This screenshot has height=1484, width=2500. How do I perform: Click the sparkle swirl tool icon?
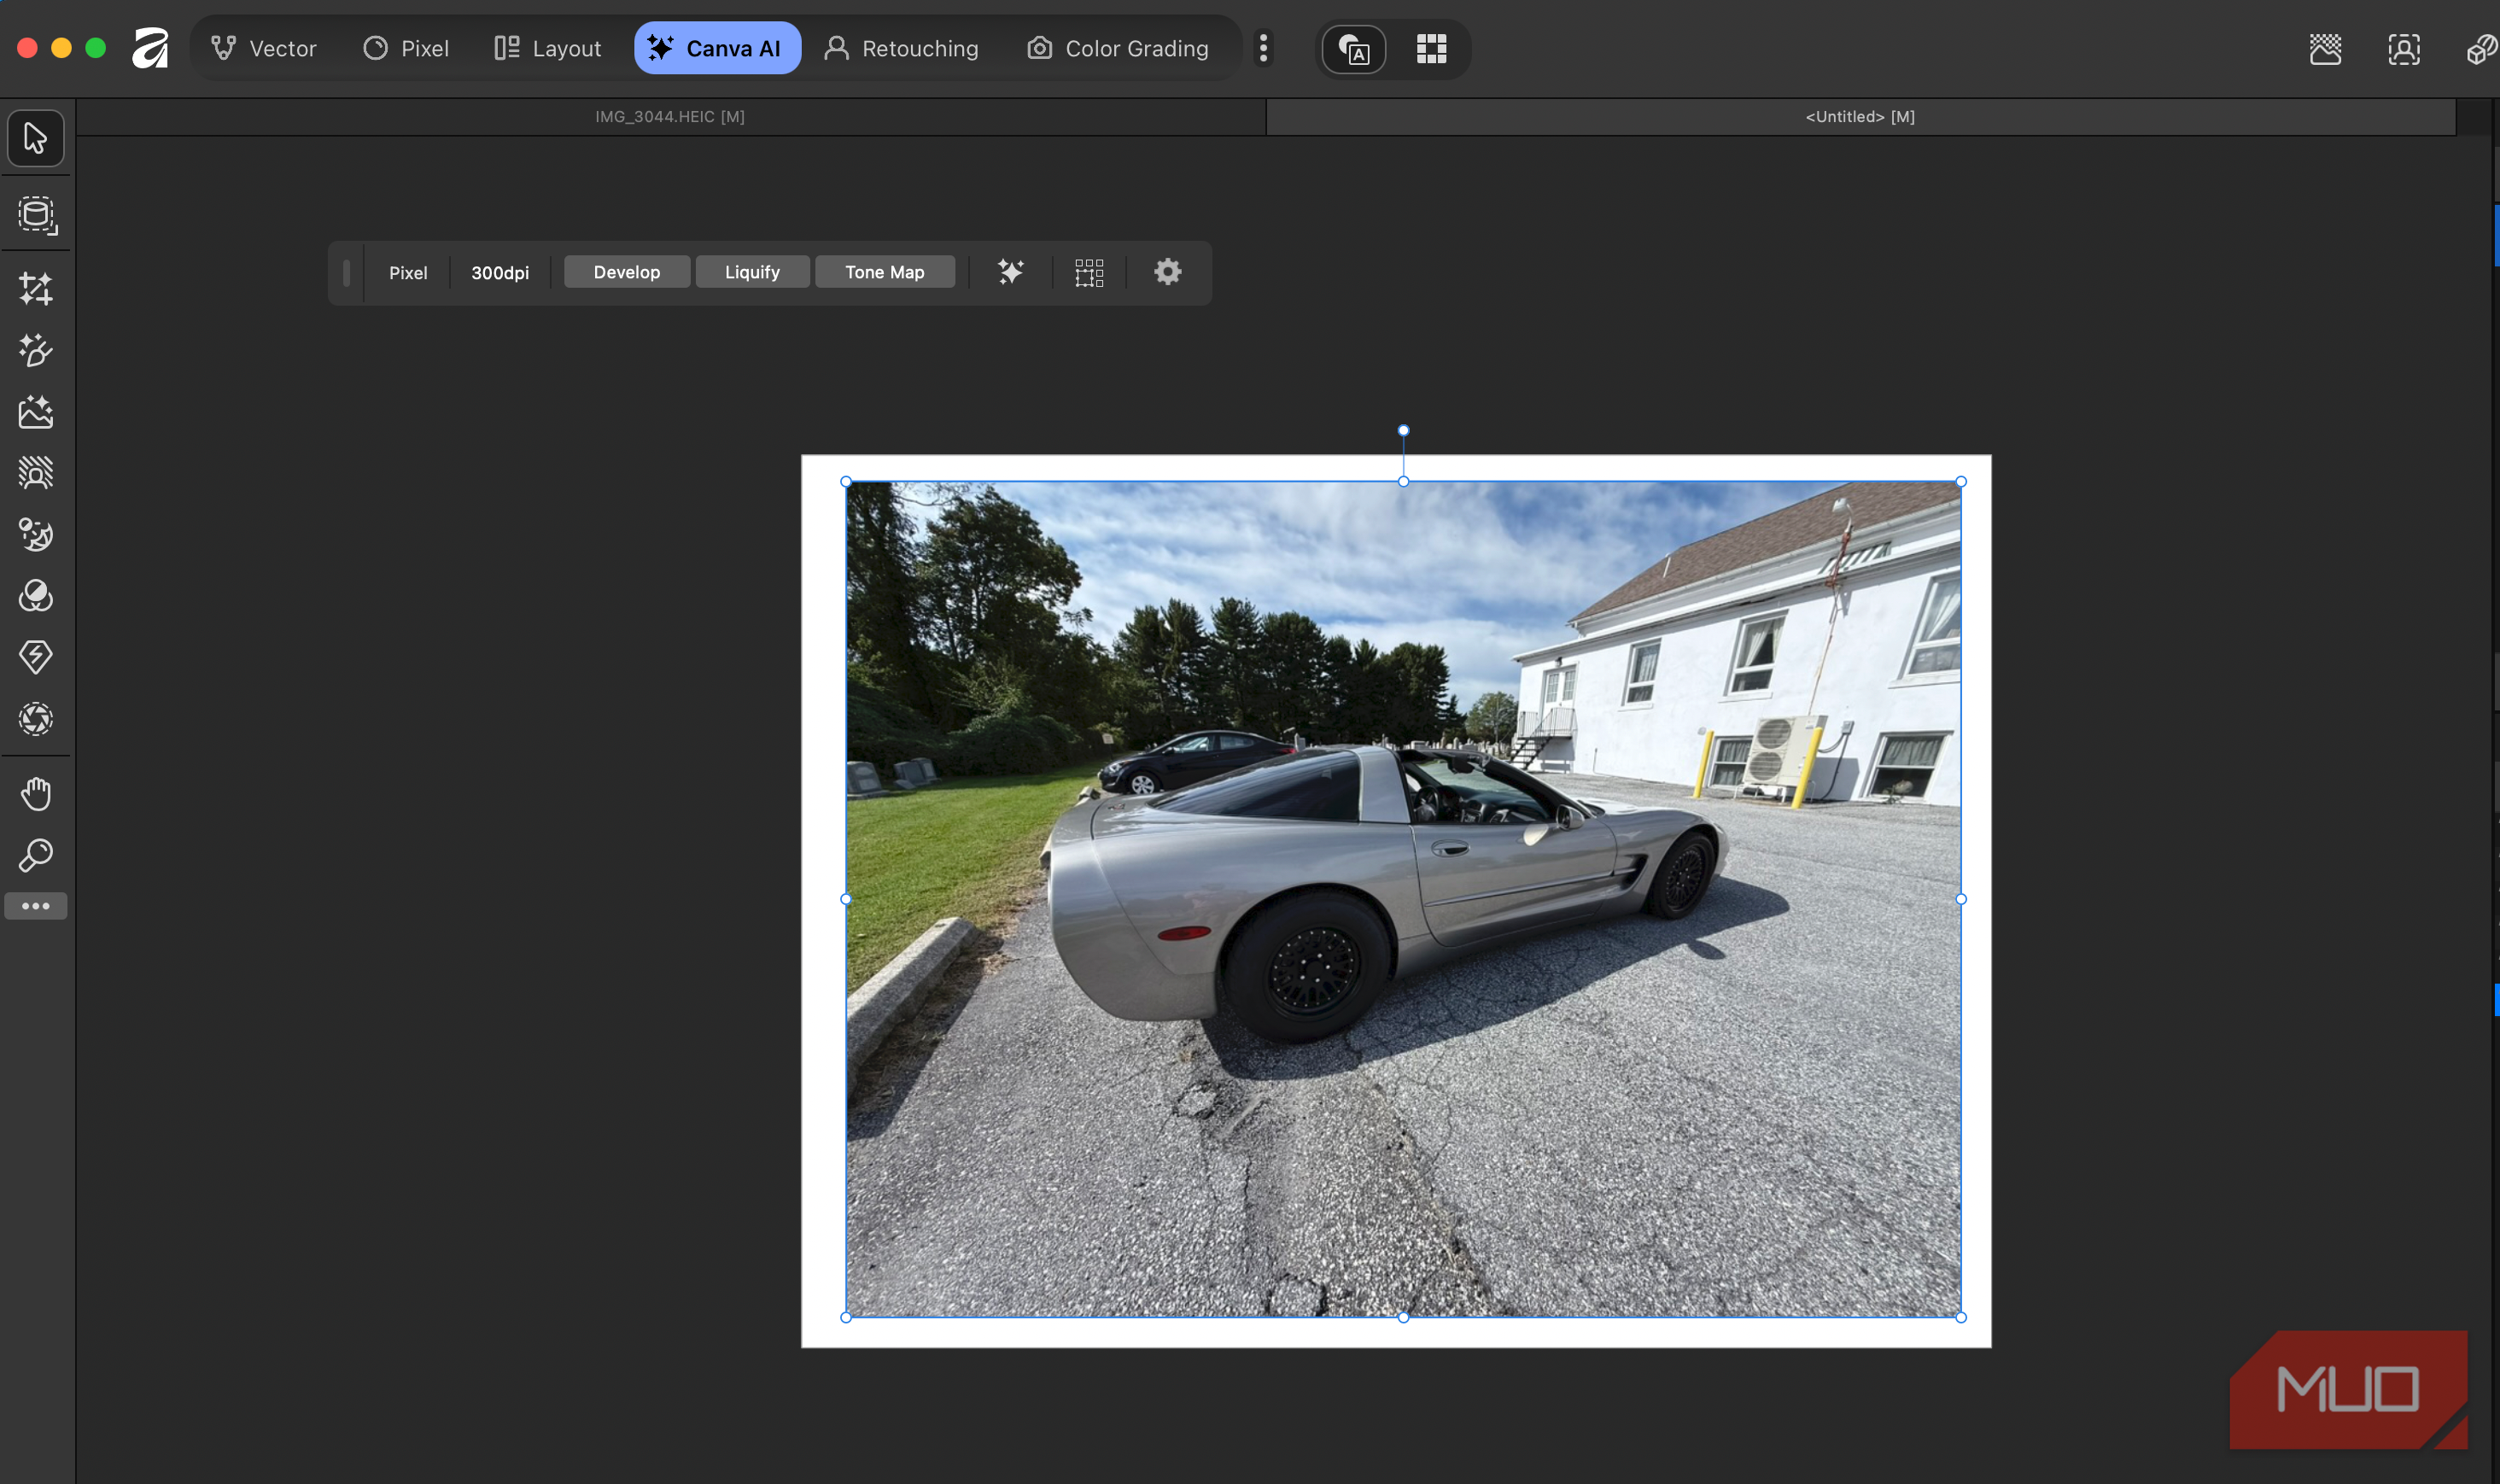click(x=36, y=534)
